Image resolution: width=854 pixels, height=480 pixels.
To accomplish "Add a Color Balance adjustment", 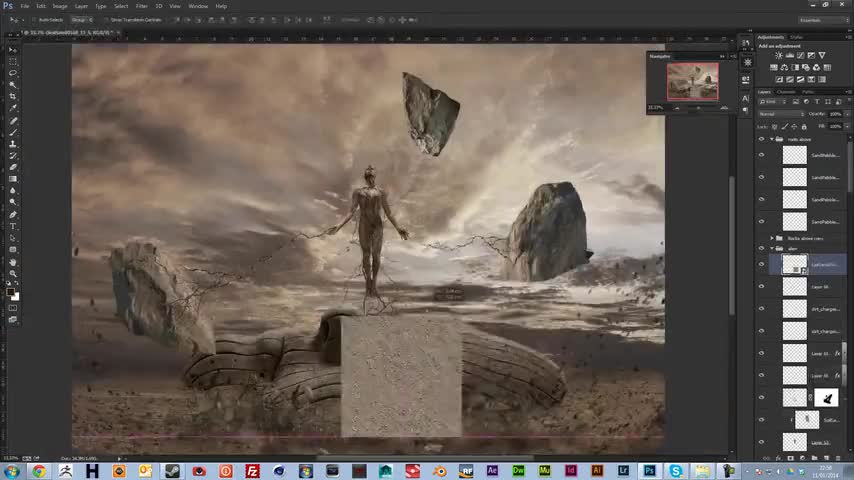I will 784,68.
